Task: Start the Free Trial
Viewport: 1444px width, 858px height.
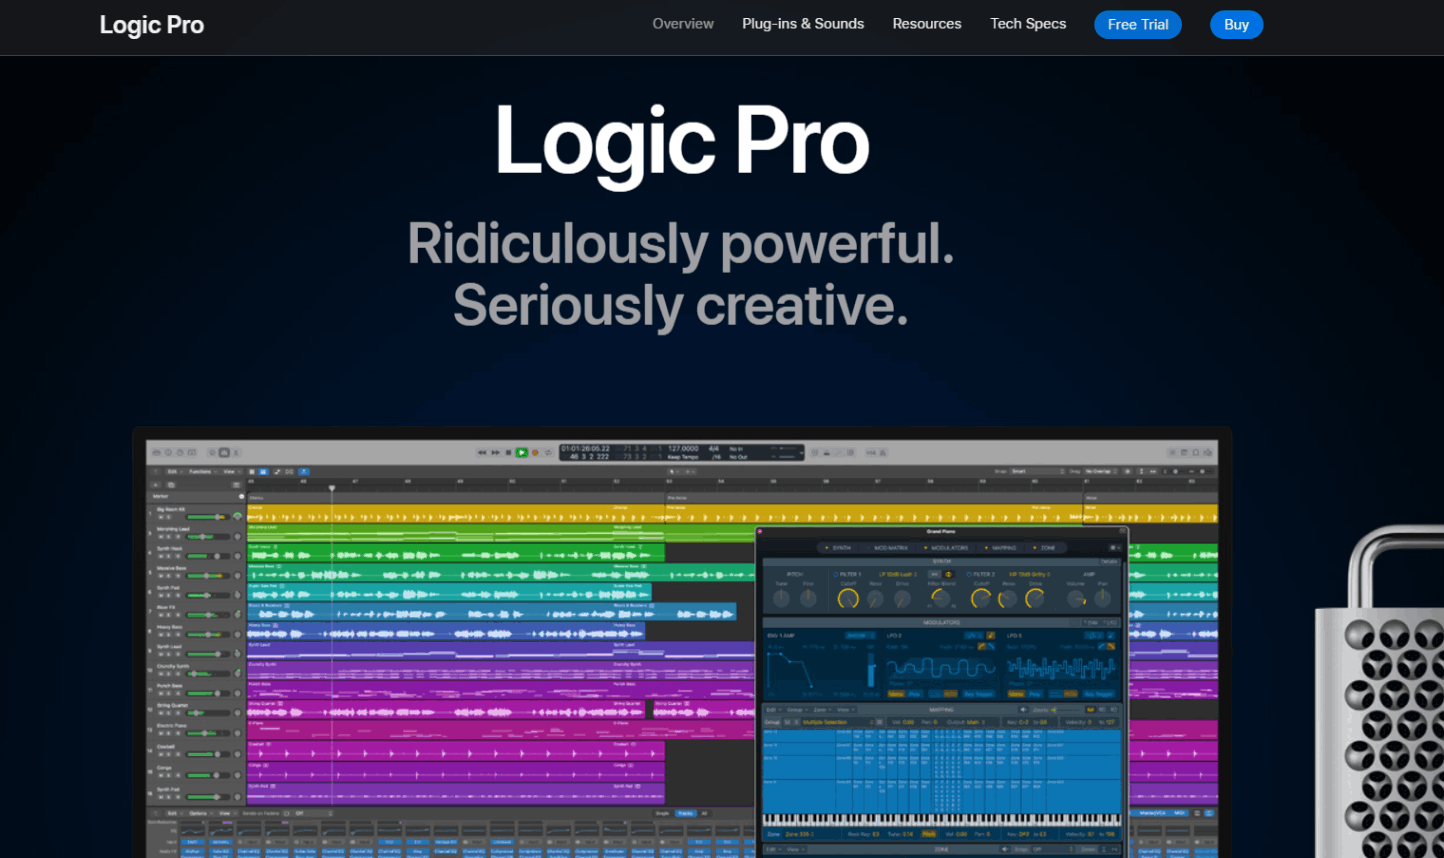Action: (1138, 25)
